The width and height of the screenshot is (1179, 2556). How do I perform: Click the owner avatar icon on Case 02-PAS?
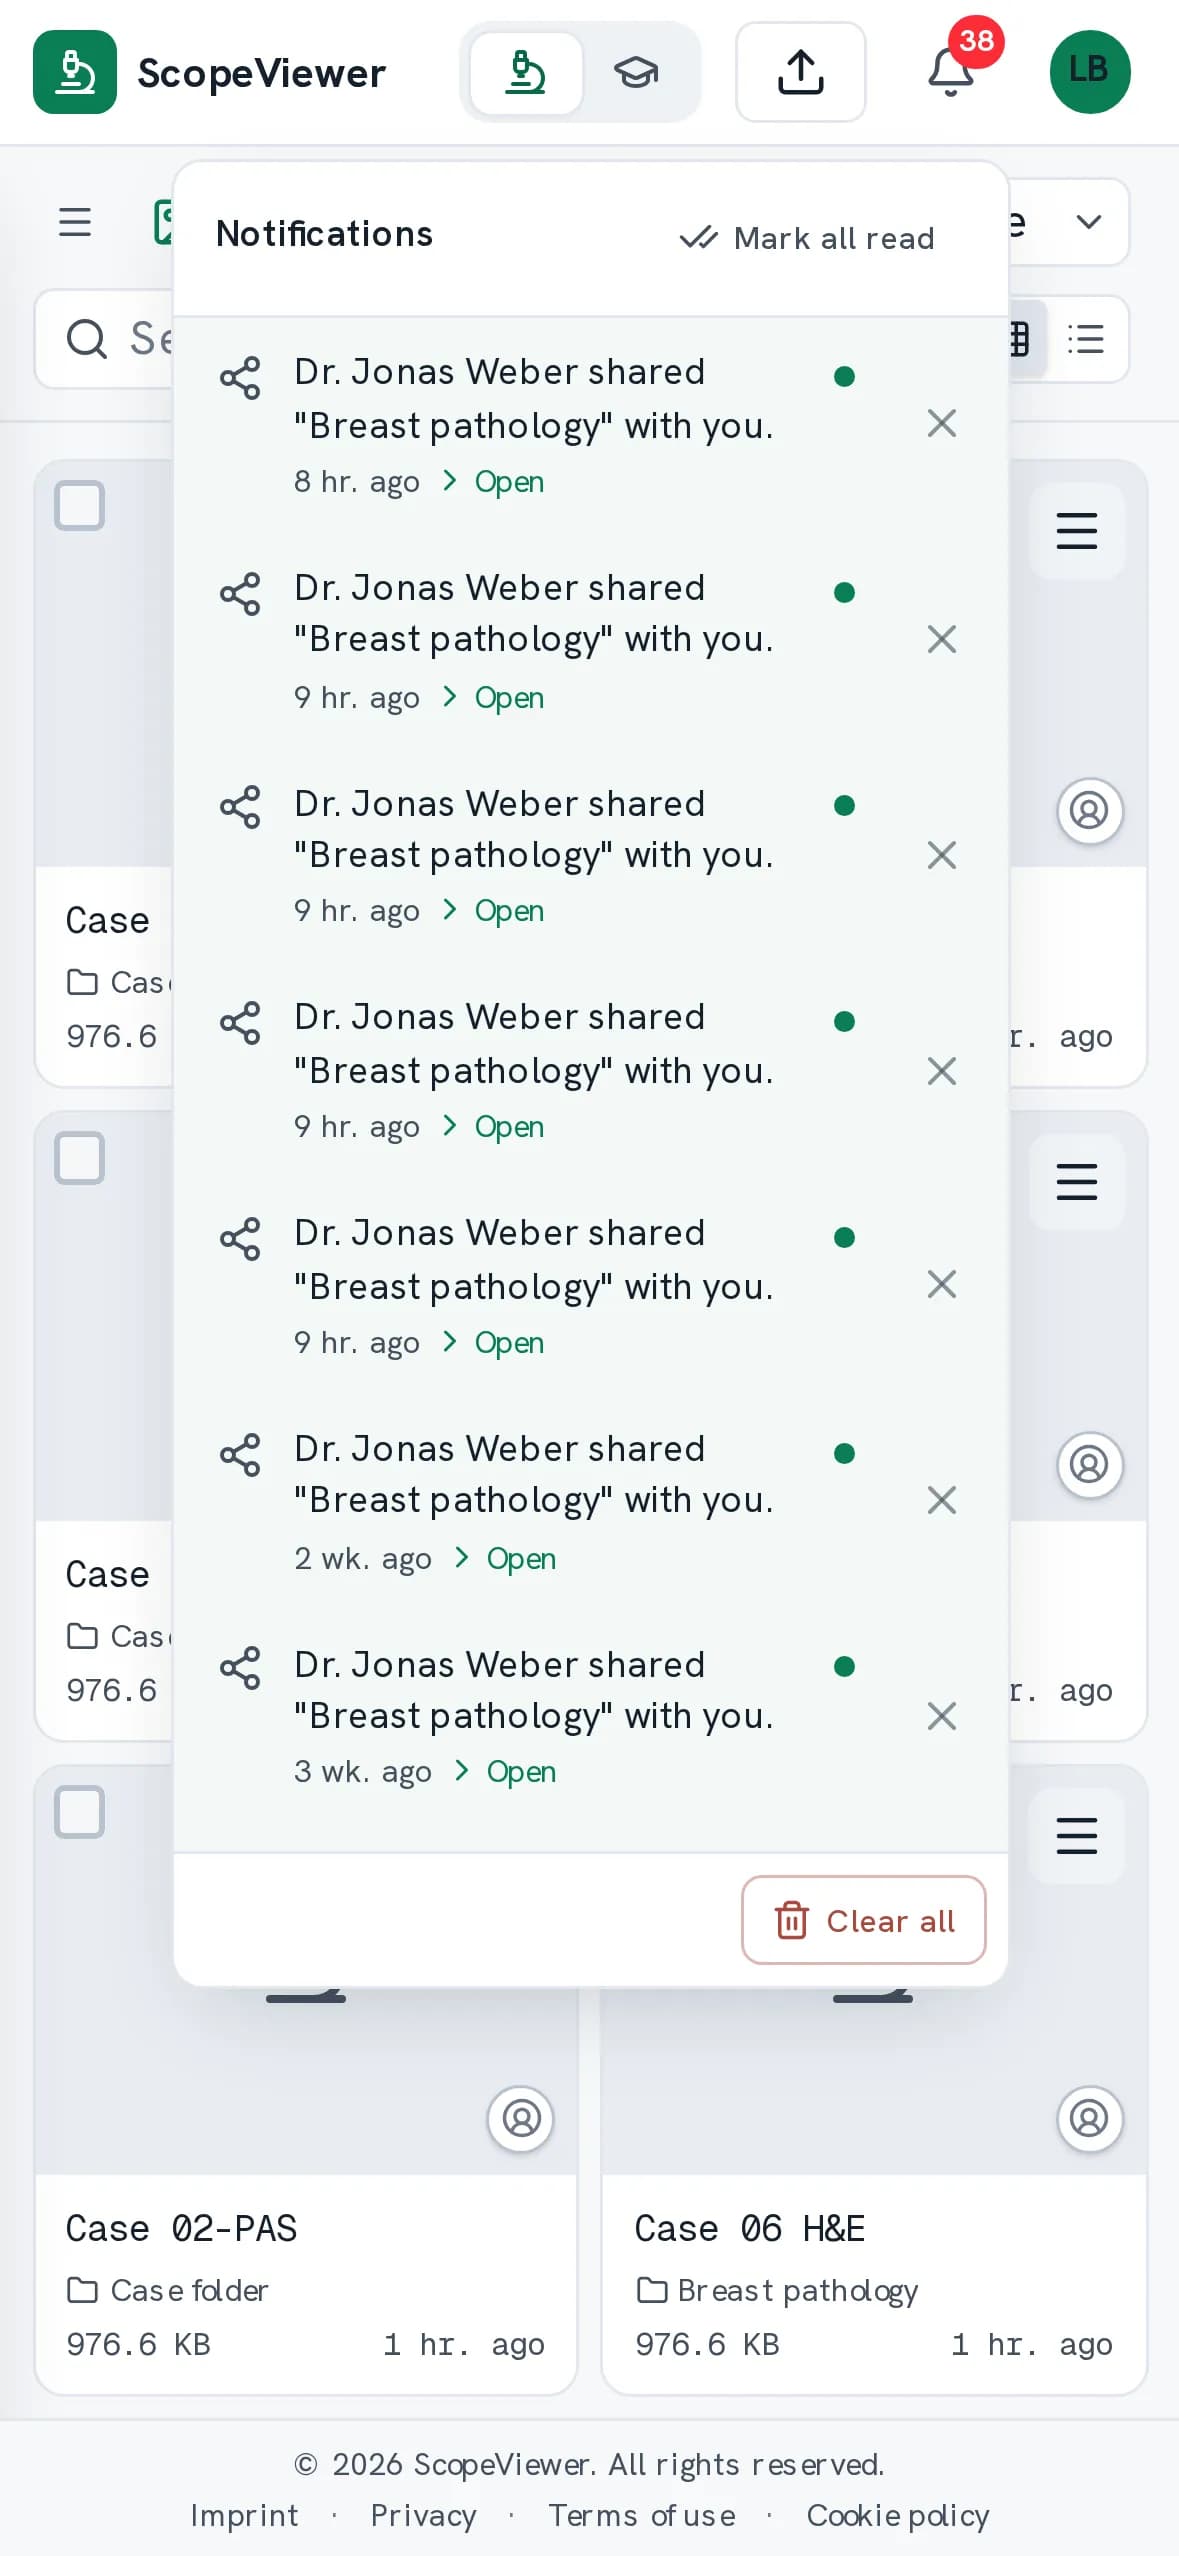[521, 2118]
